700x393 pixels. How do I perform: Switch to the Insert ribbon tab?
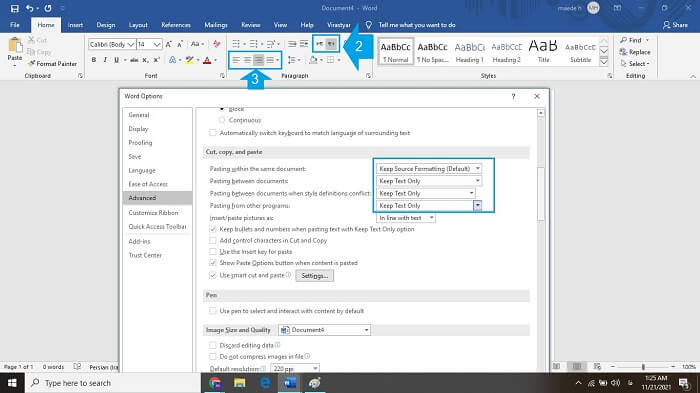click(x=75, y=25)
